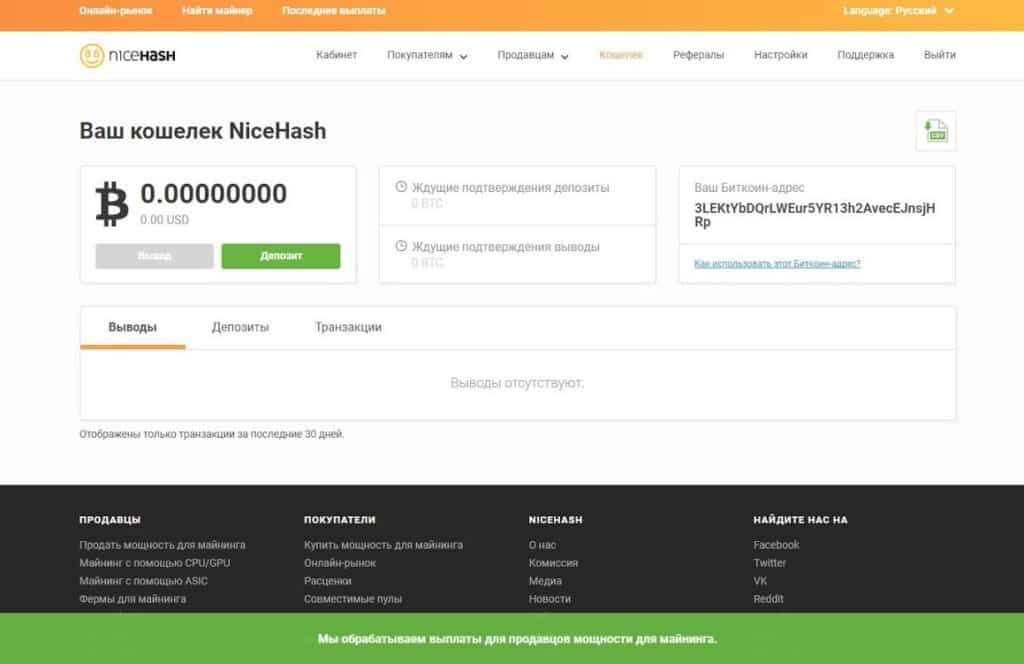Open Онлайн-рынок in the top bar
Image resolution: width=1024 pixels, height=664 pixels.
[116, 10]
